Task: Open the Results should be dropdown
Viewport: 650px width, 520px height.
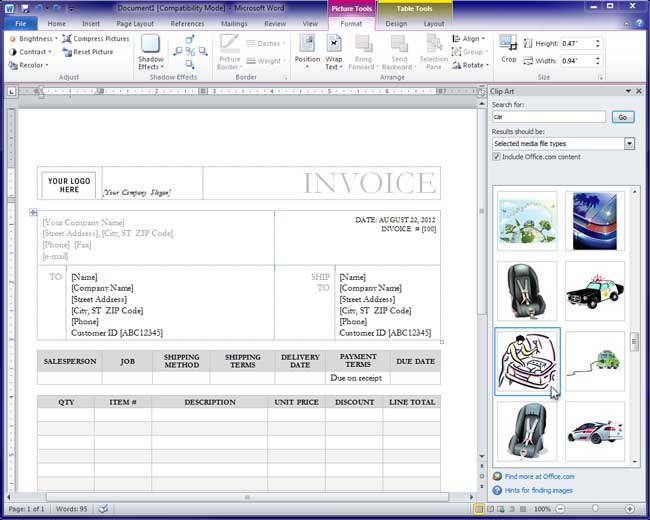Action: click(629, 144)
